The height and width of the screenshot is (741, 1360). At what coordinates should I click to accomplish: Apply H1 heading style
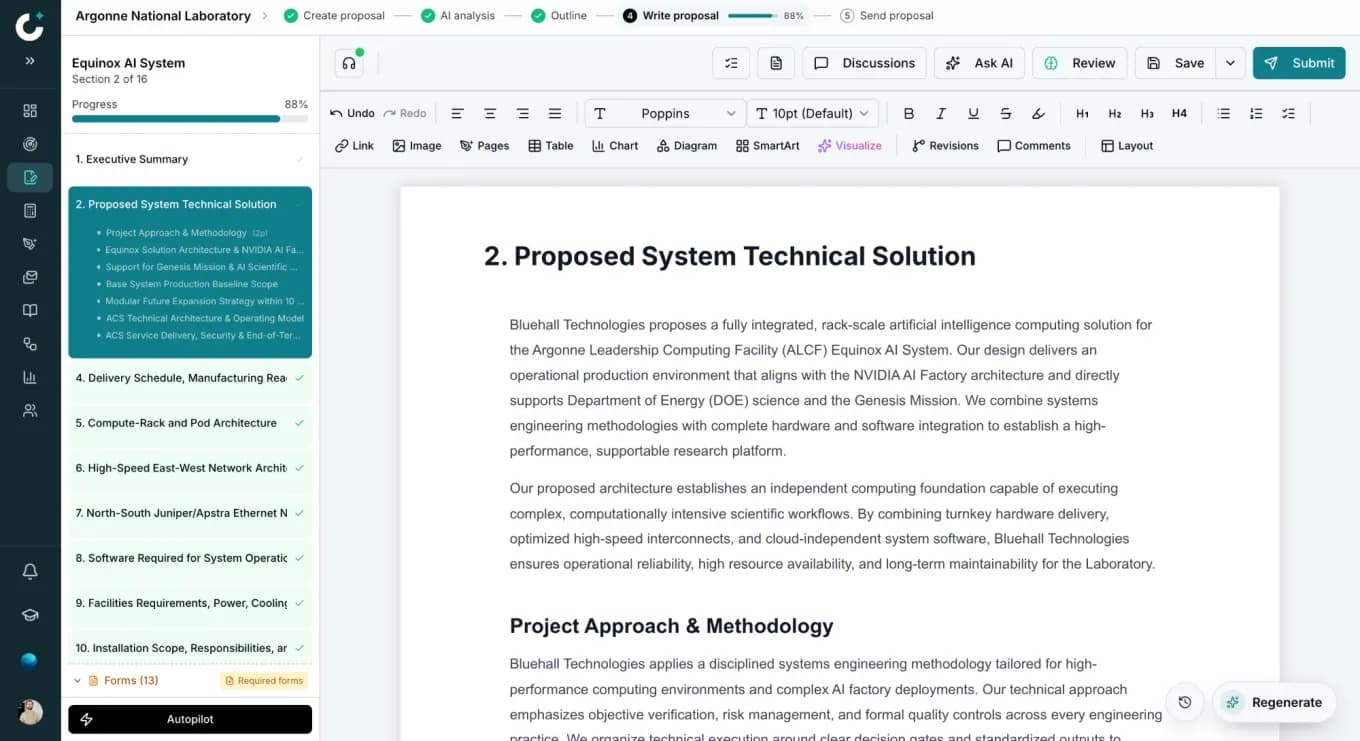1082,114
